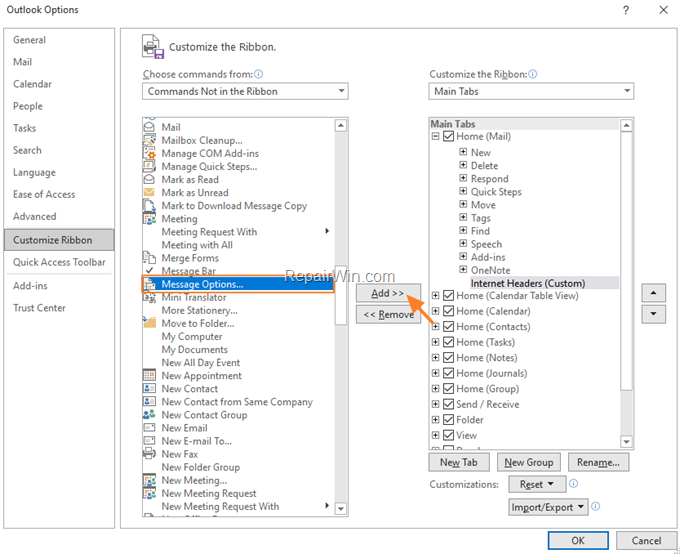Click the New Appointment calendar icon
The image size is (680, 554).
[149, 375]
